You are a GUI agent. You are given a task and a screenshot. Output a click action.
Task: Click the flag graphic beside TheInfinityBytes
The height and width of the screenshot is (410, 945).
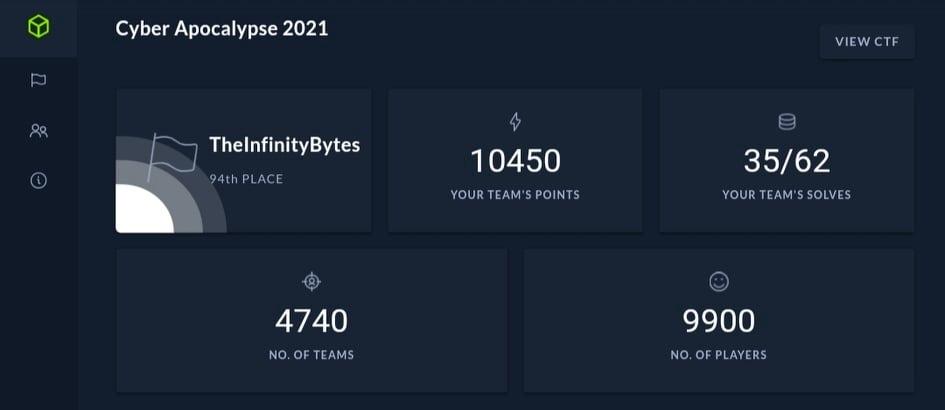coord(173,153)
